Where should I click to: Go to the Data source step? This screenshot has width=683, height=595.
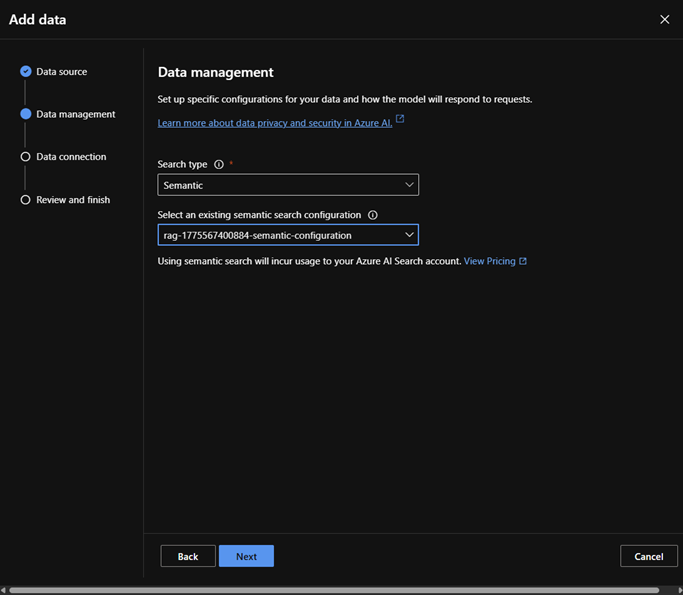[61, 72]
